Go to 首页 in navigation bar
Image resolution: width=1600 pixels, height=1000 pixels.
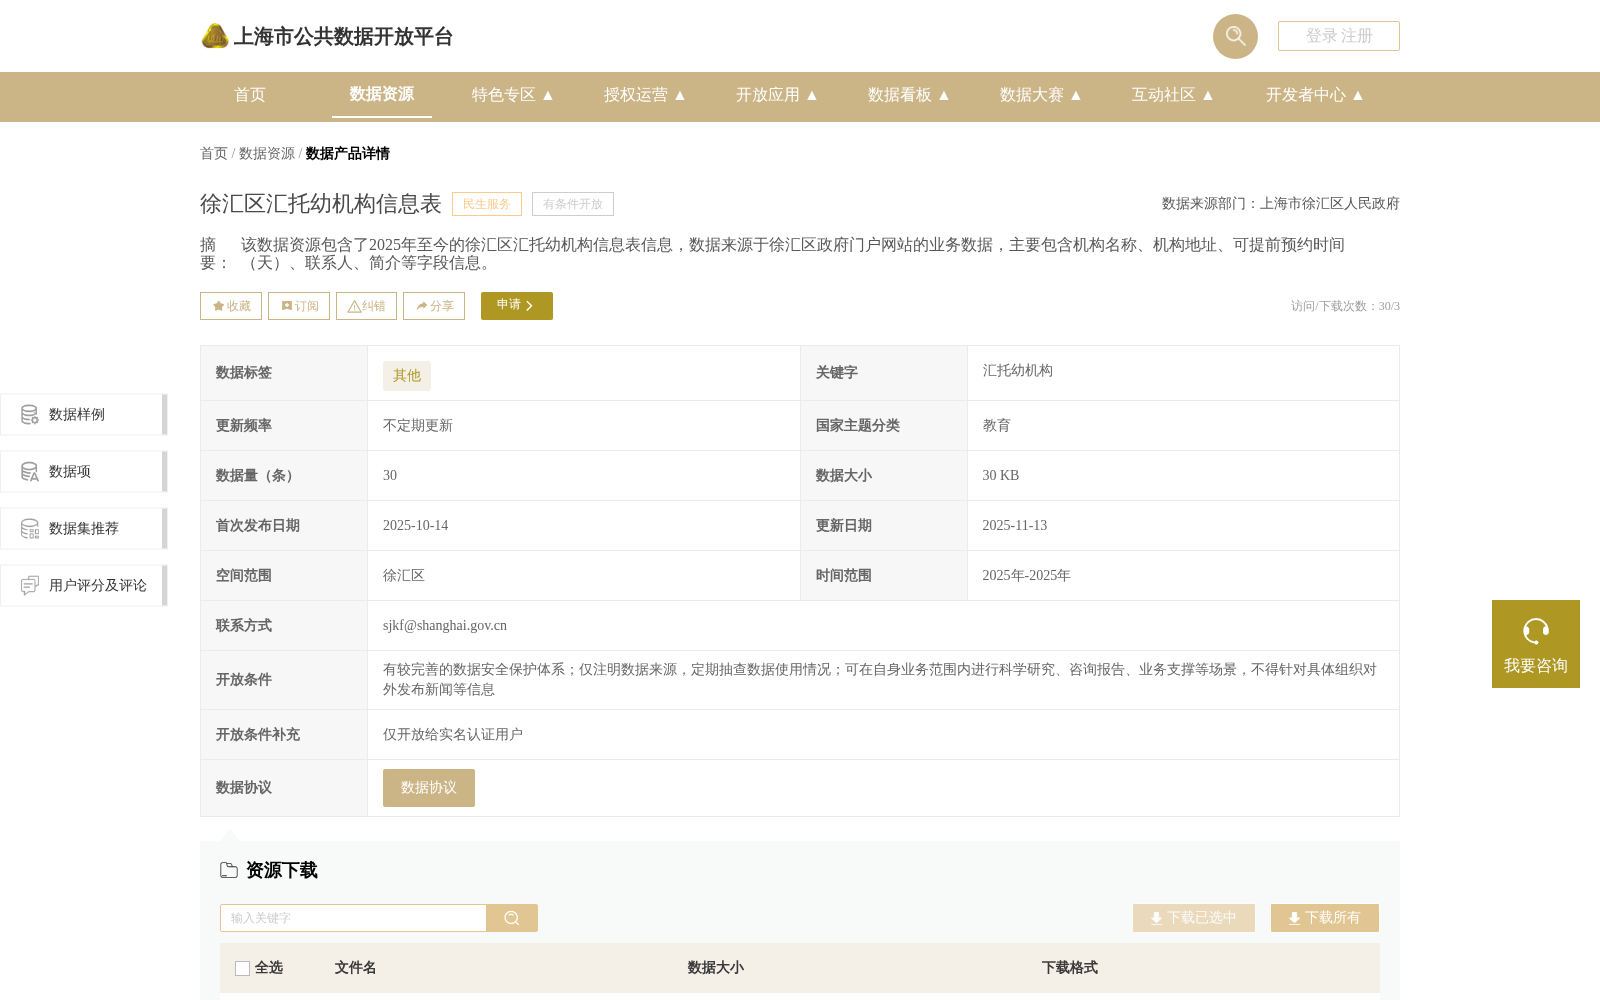click(x=250, y=95)
